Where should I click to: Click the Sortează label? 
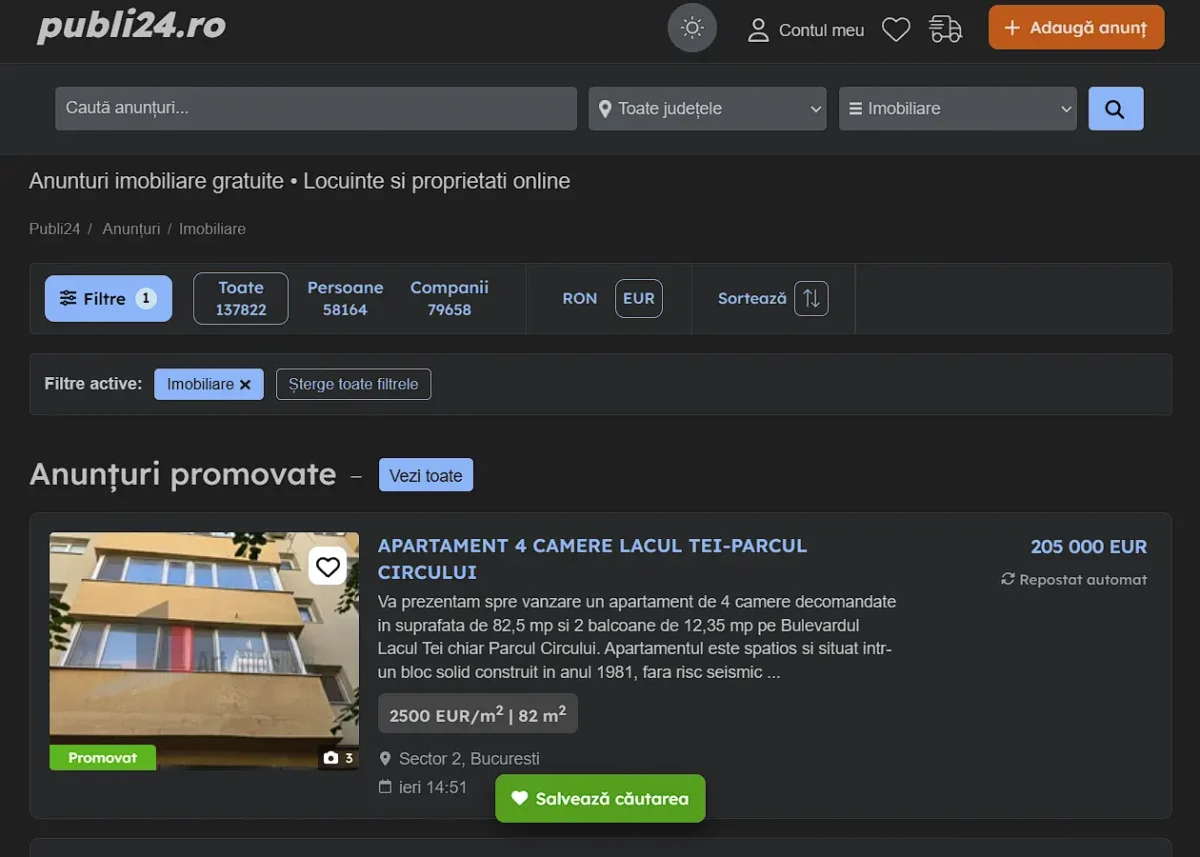tap(752, 298)
